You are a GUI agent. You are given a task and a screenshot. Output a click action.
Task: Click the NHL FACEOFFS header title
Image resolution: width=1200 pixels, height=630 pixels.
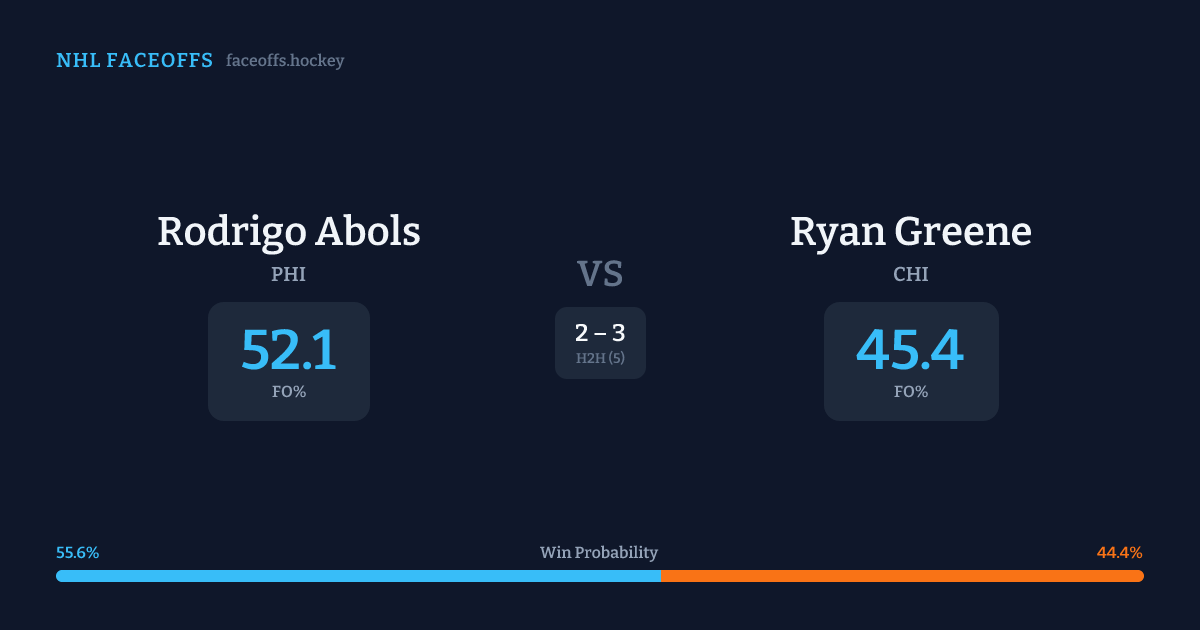pos(134,61)
